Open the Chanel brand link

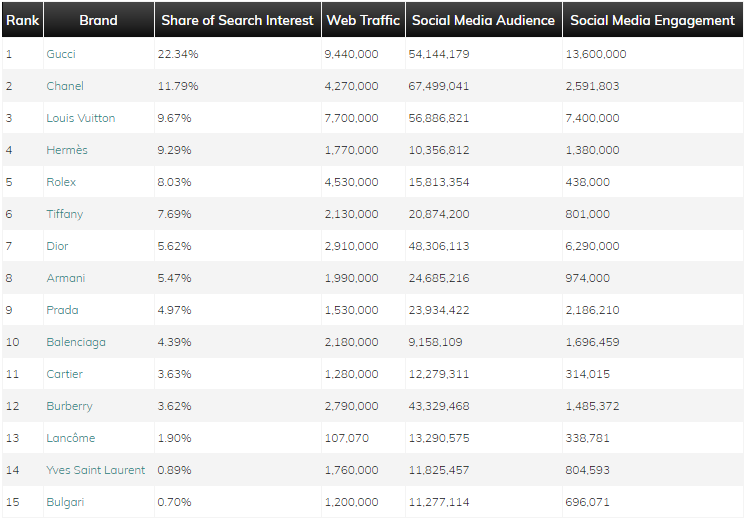tap(65, 86)
